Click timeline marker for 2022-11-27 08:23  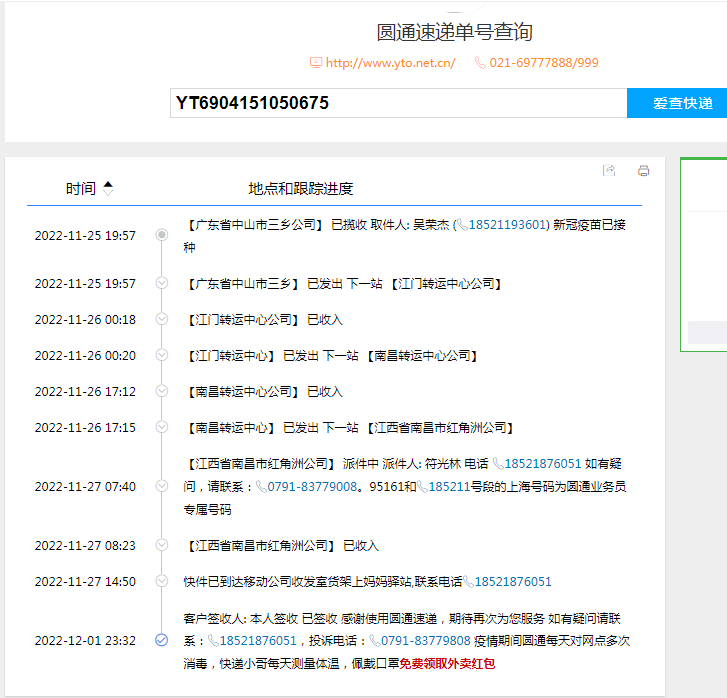coord(161,544)
